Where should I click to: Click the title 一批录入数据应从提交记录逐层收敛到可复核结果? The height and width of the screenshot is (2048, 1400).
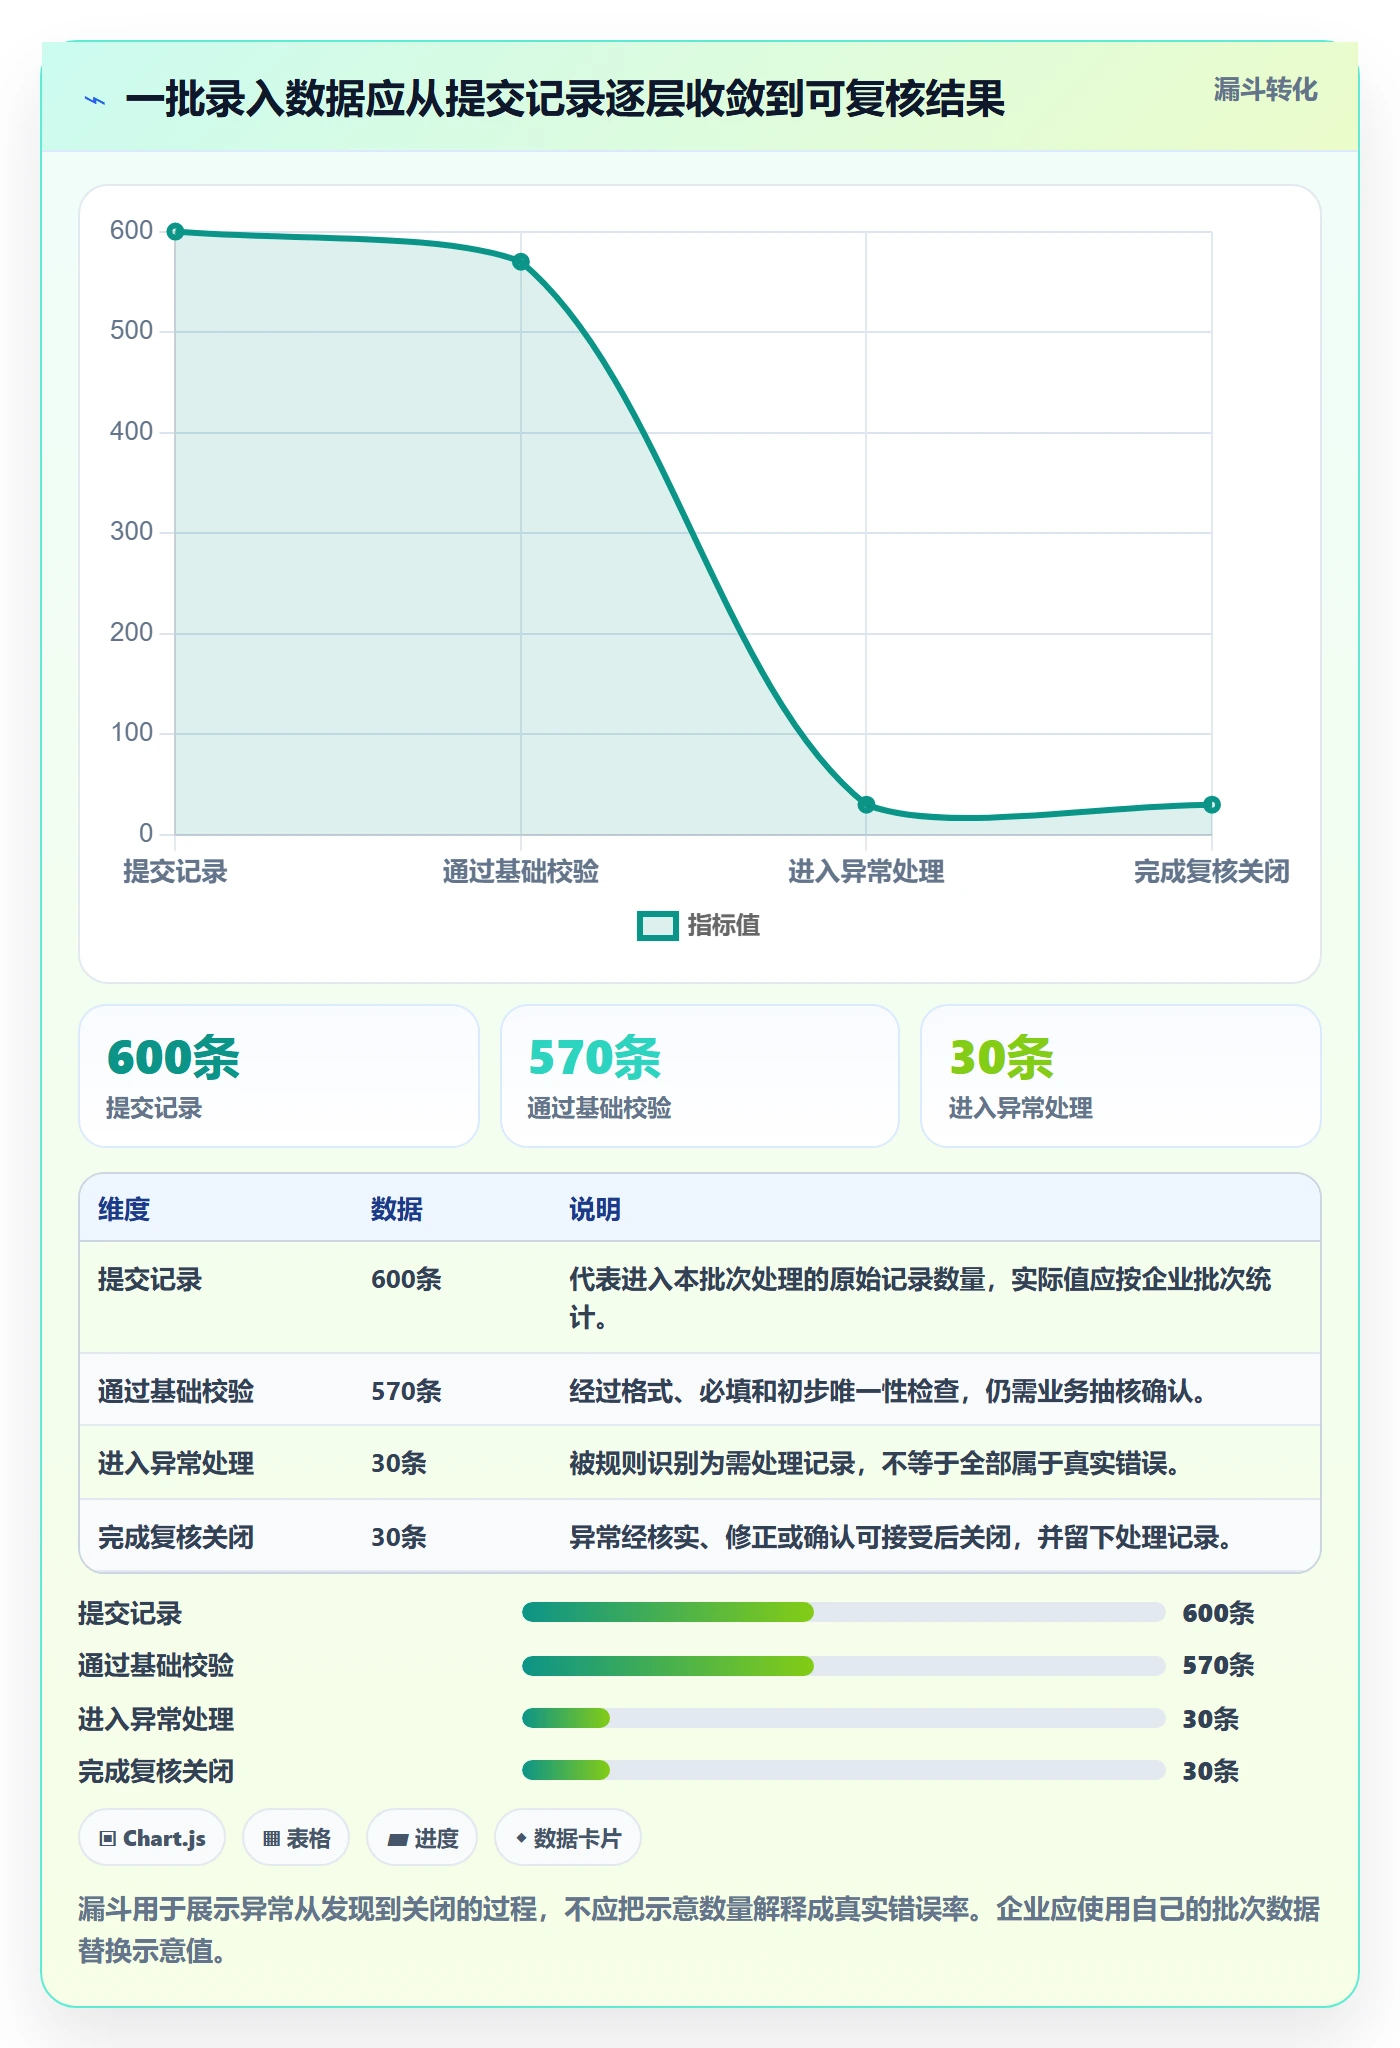click(565, 99)
